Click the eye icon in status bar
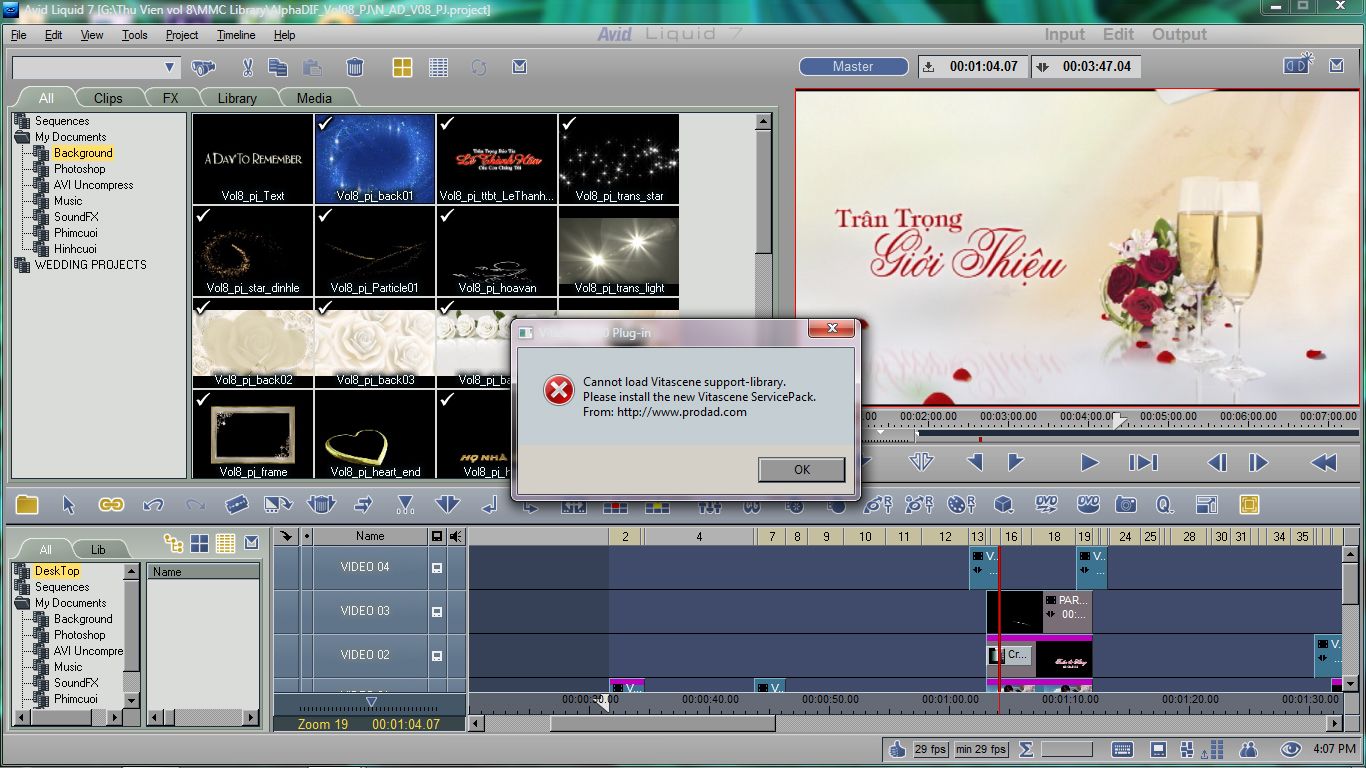The height and width of the screenshot is (768, 1366). (1291, 749)
